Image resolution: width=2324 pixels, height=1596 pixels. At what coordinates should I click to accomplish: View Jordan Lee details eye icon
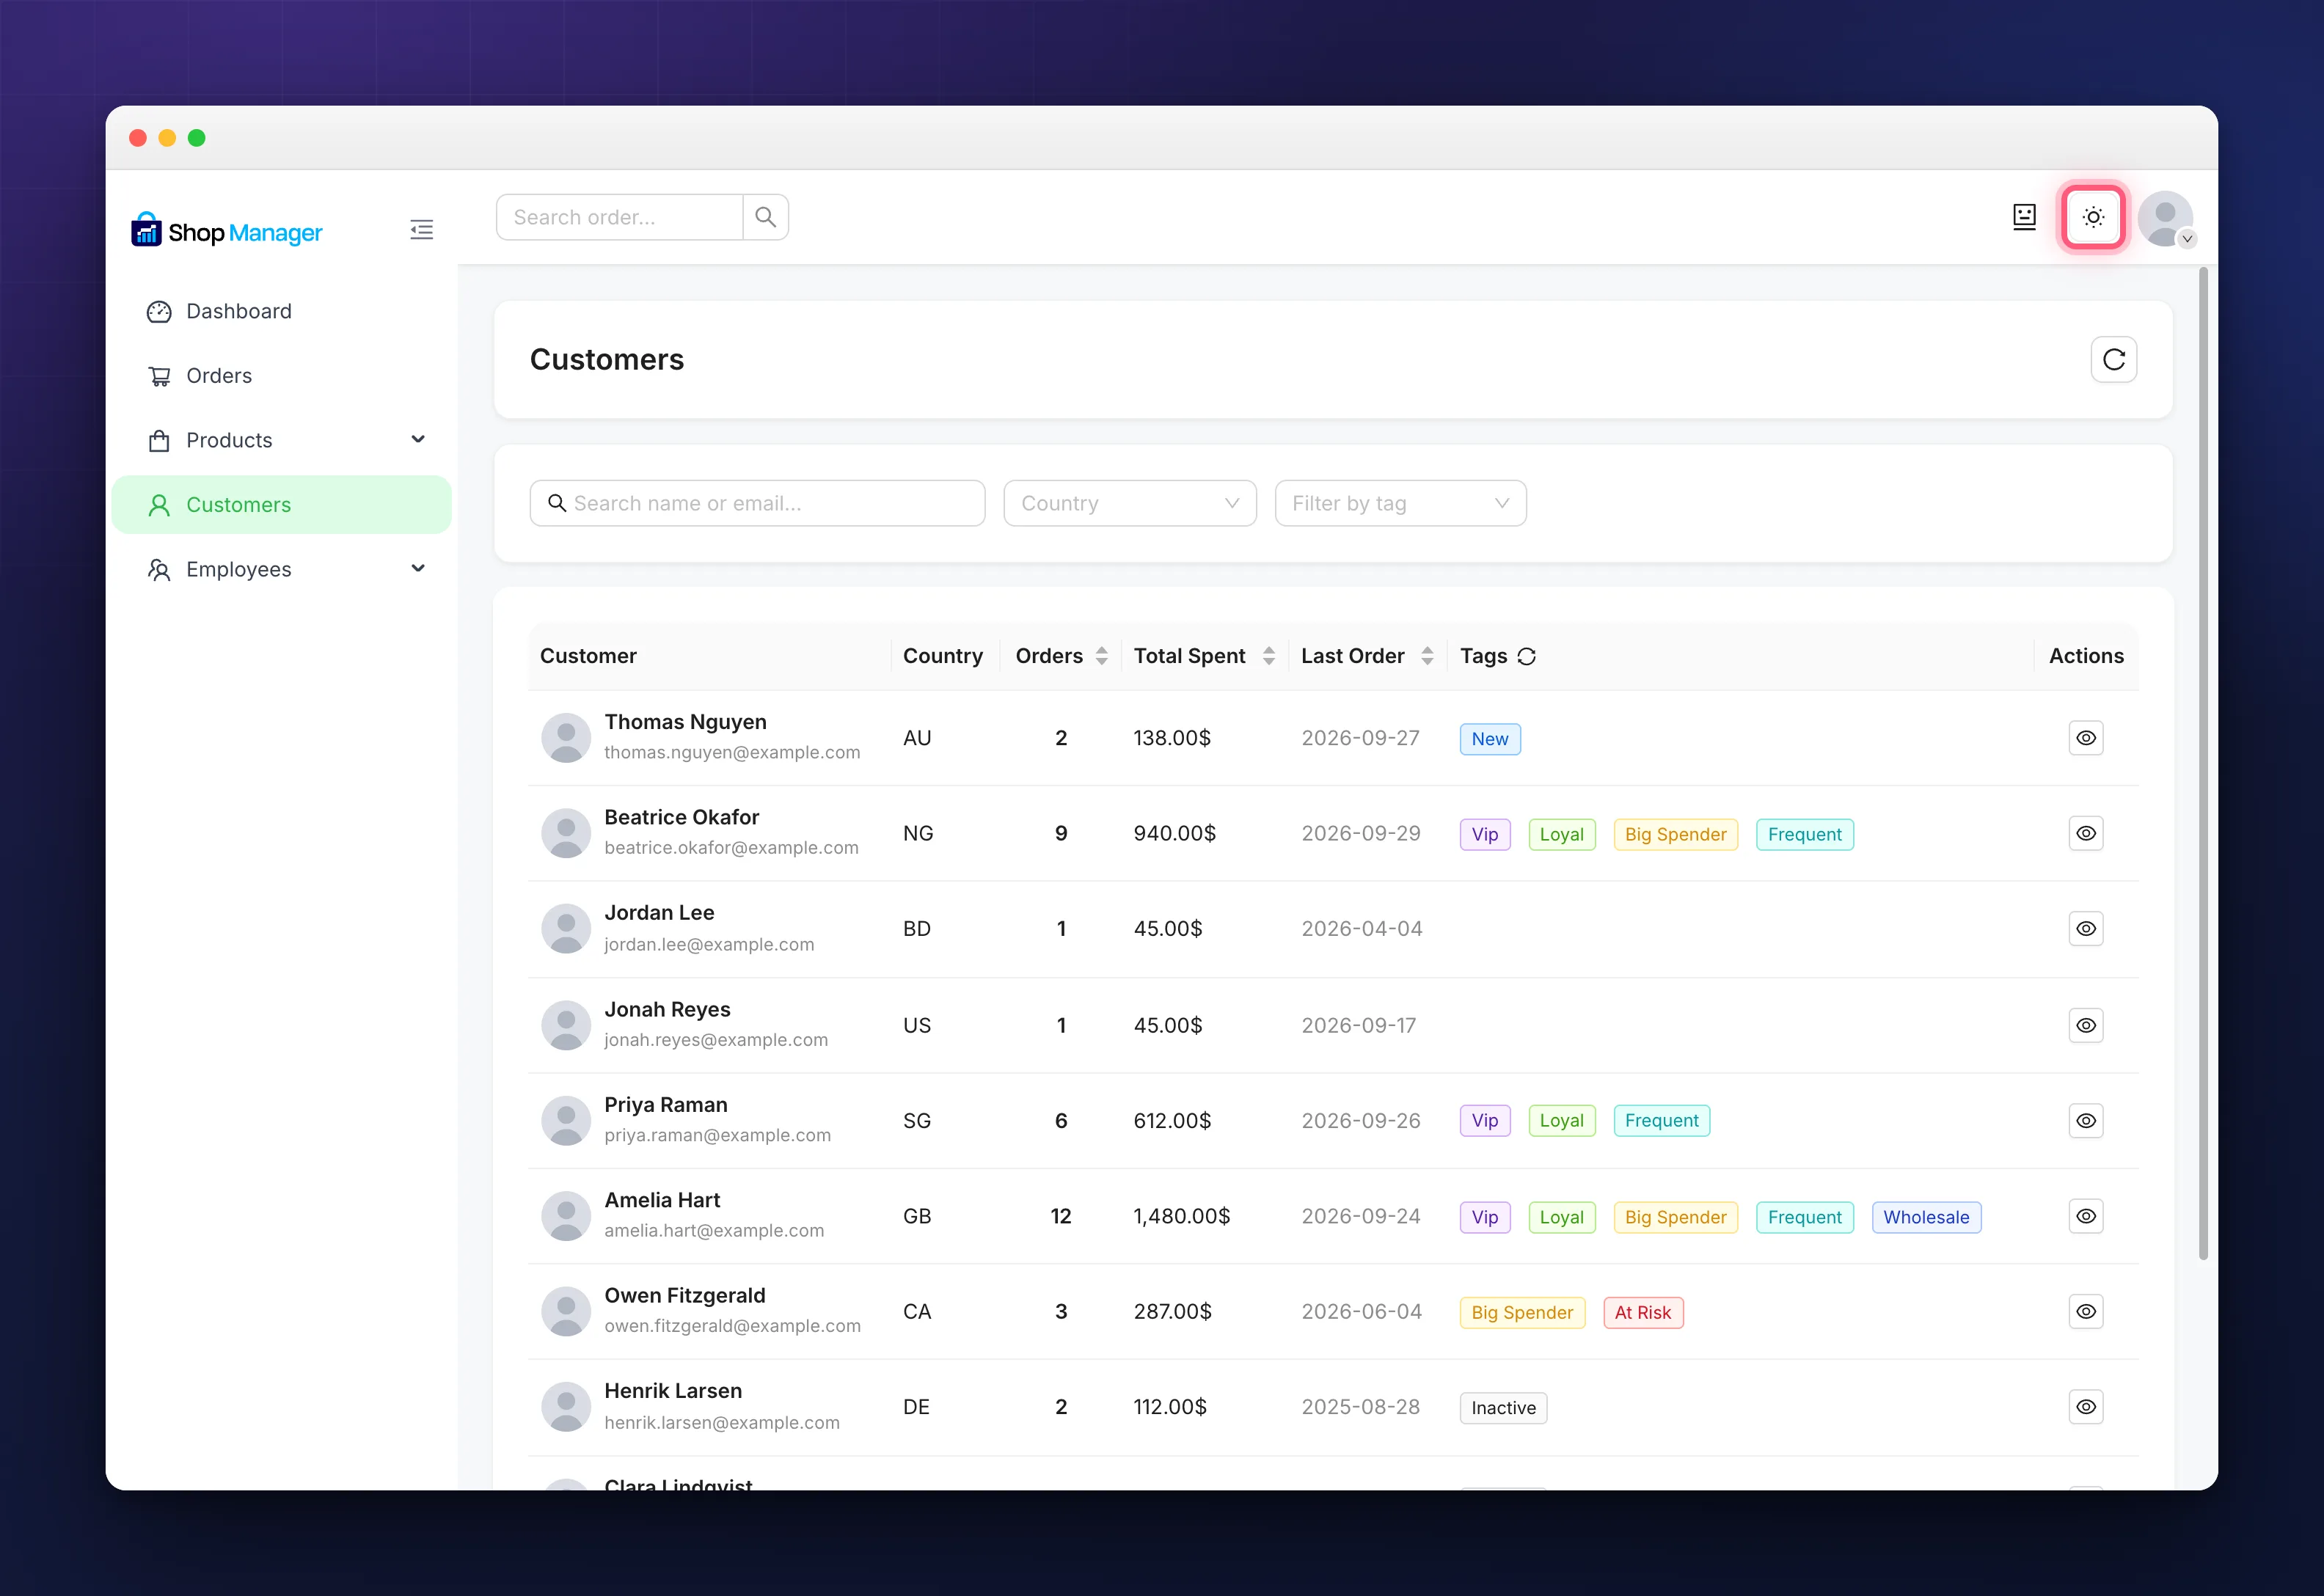pos(2085,929)
